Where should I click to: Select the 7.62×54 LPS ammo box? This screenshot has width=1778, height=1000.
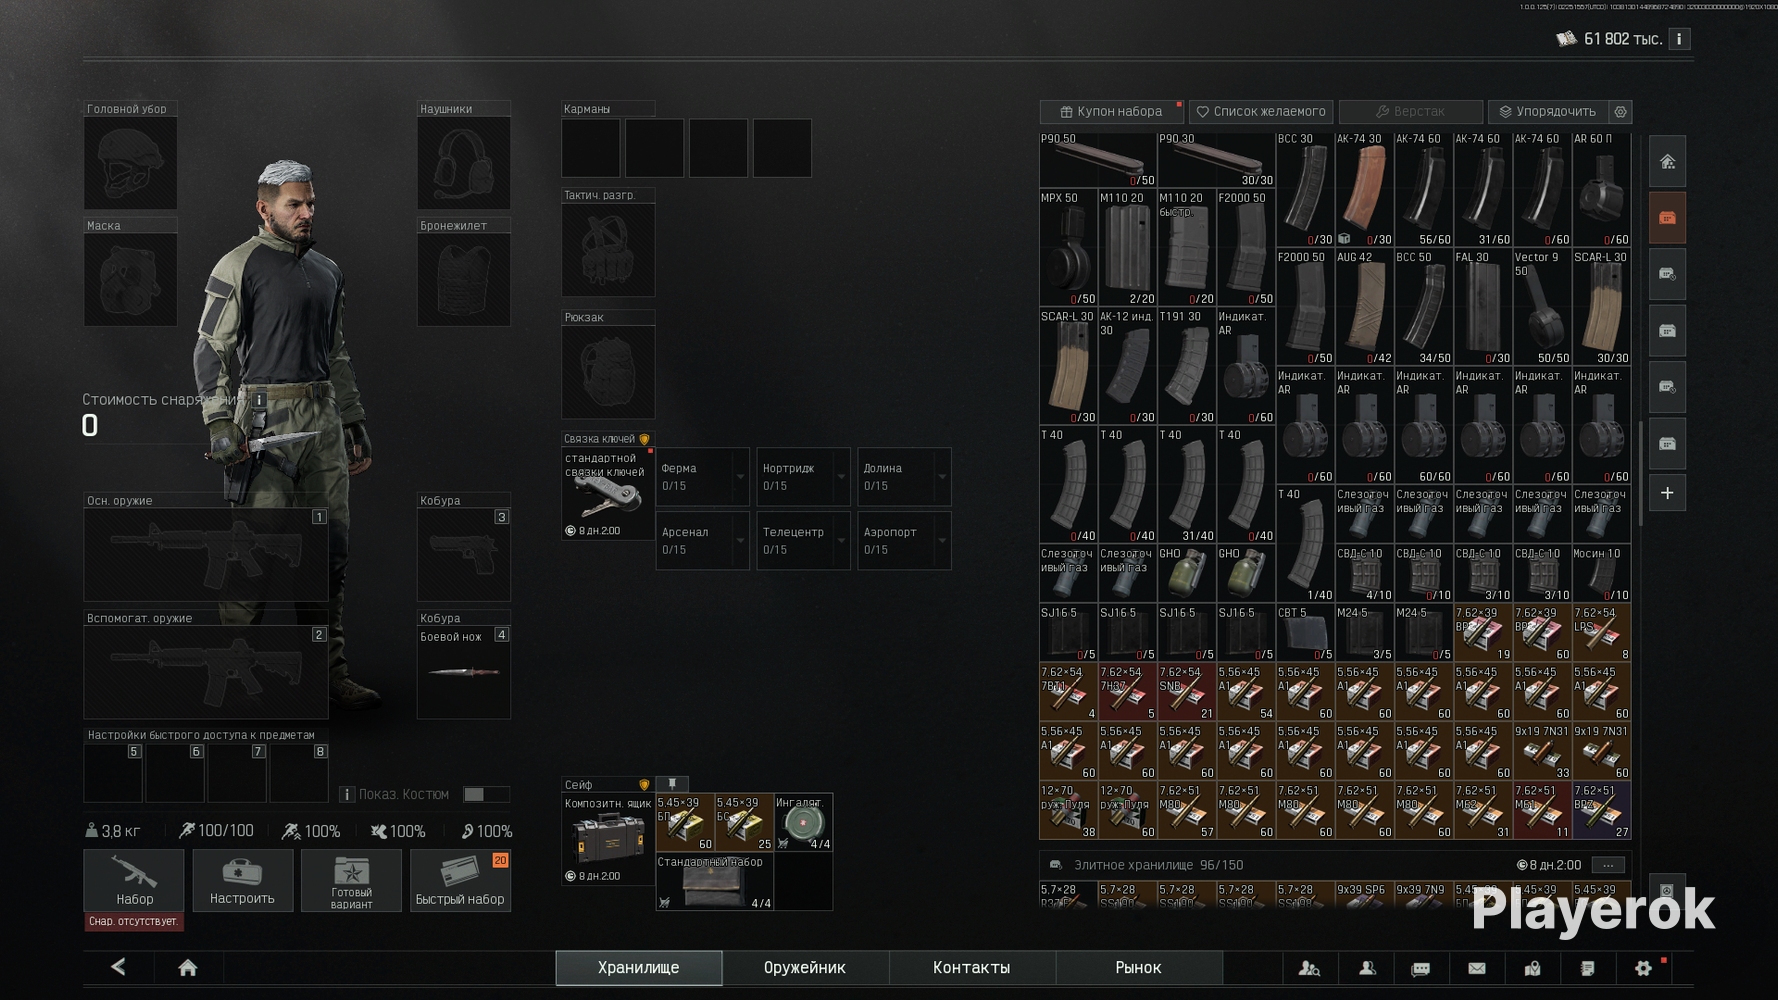click(1601, 633)
